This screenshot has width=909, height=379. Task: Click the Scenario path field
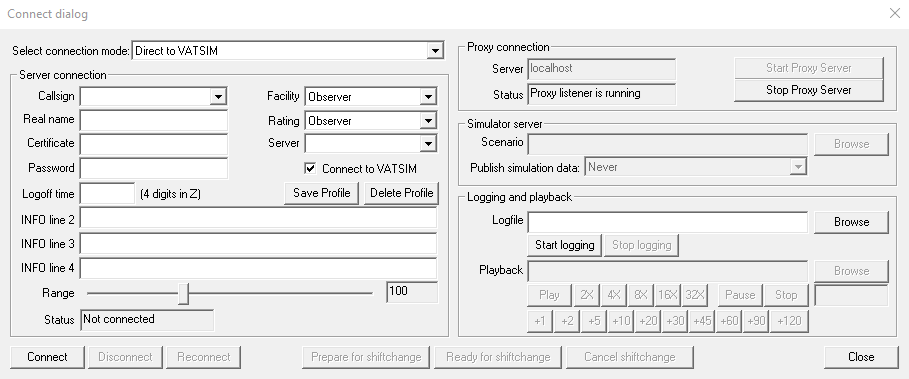pyautogui.click(x=667, y=144)
